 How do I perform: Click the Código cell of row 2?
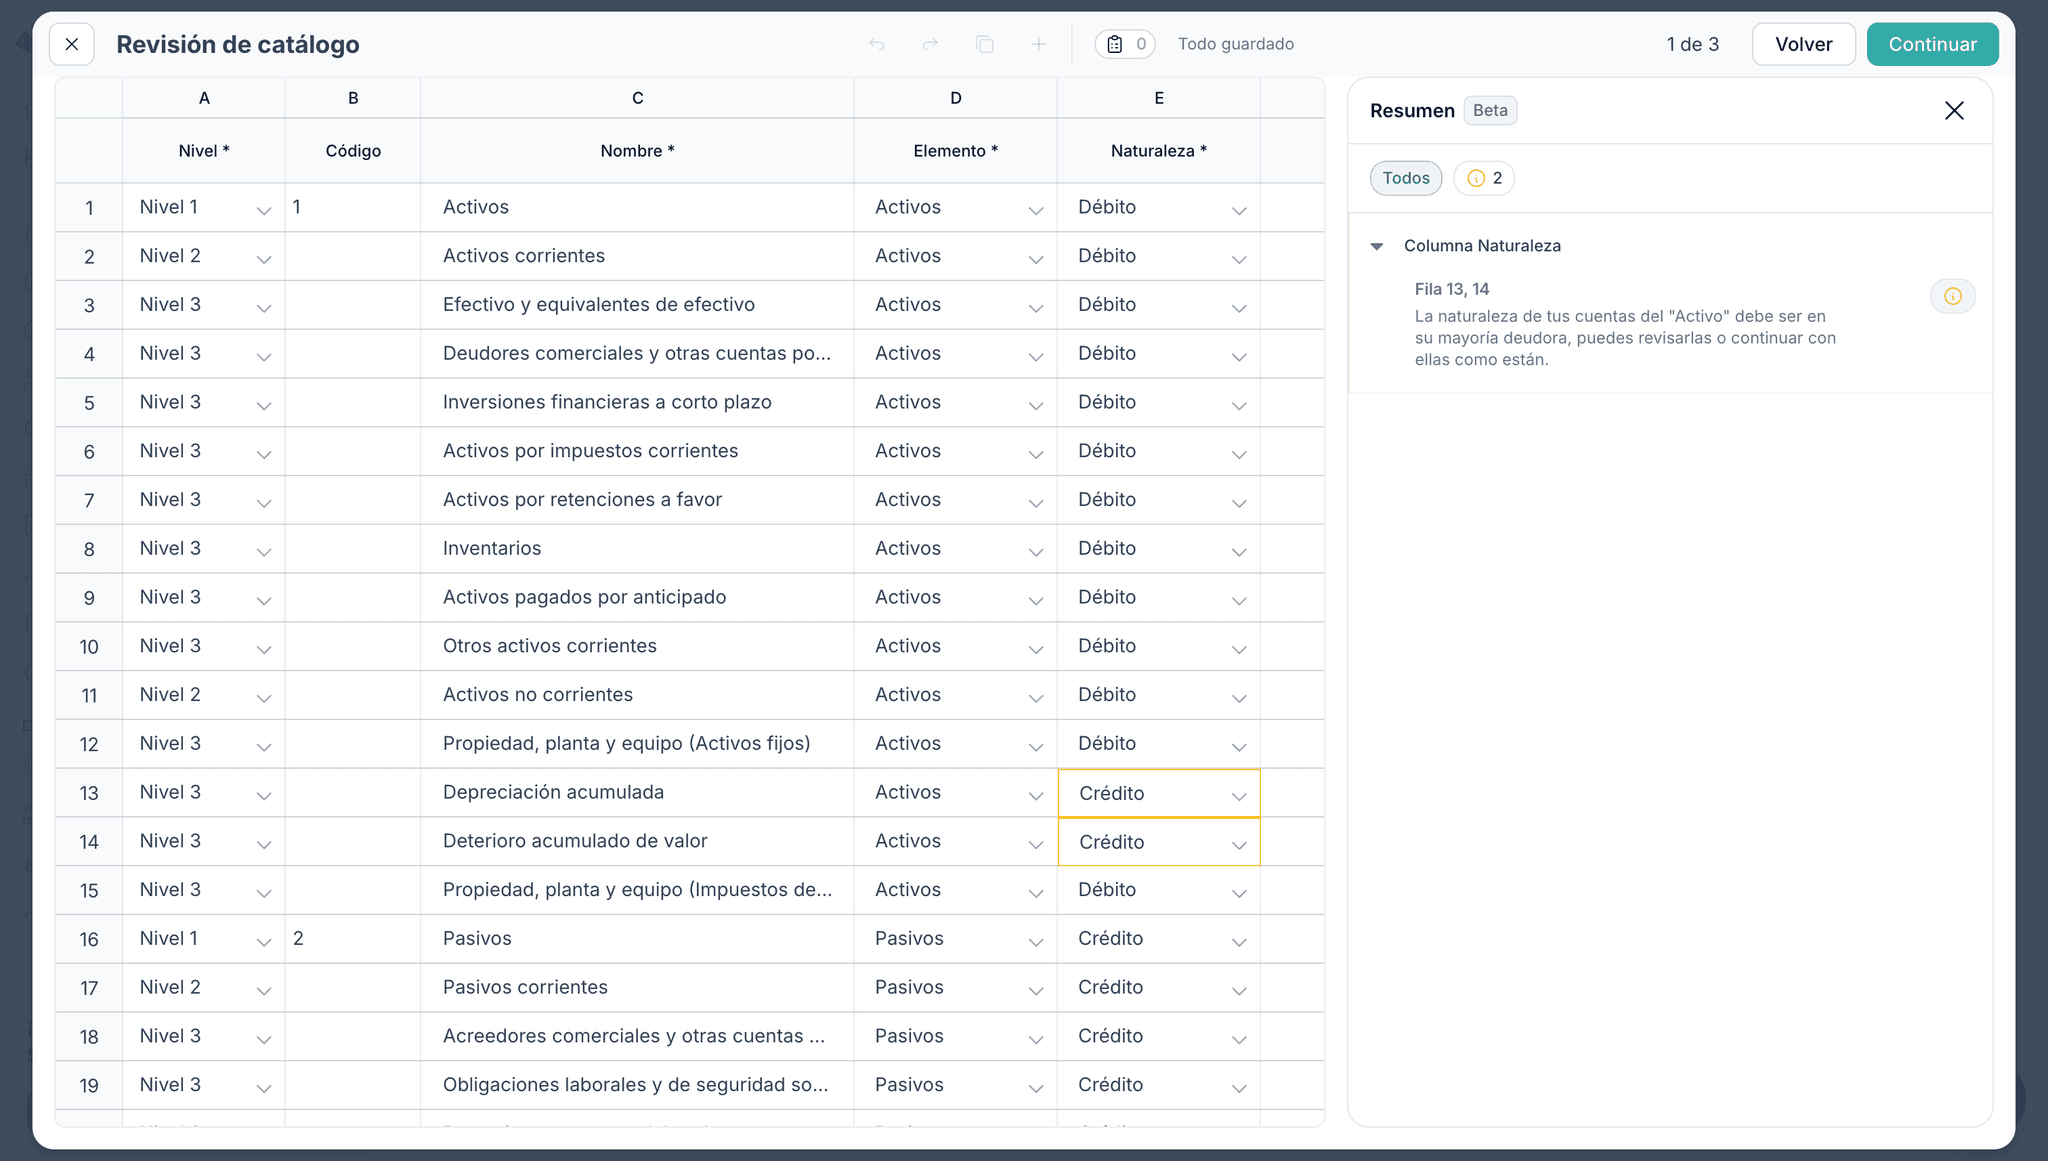(352, 256)
